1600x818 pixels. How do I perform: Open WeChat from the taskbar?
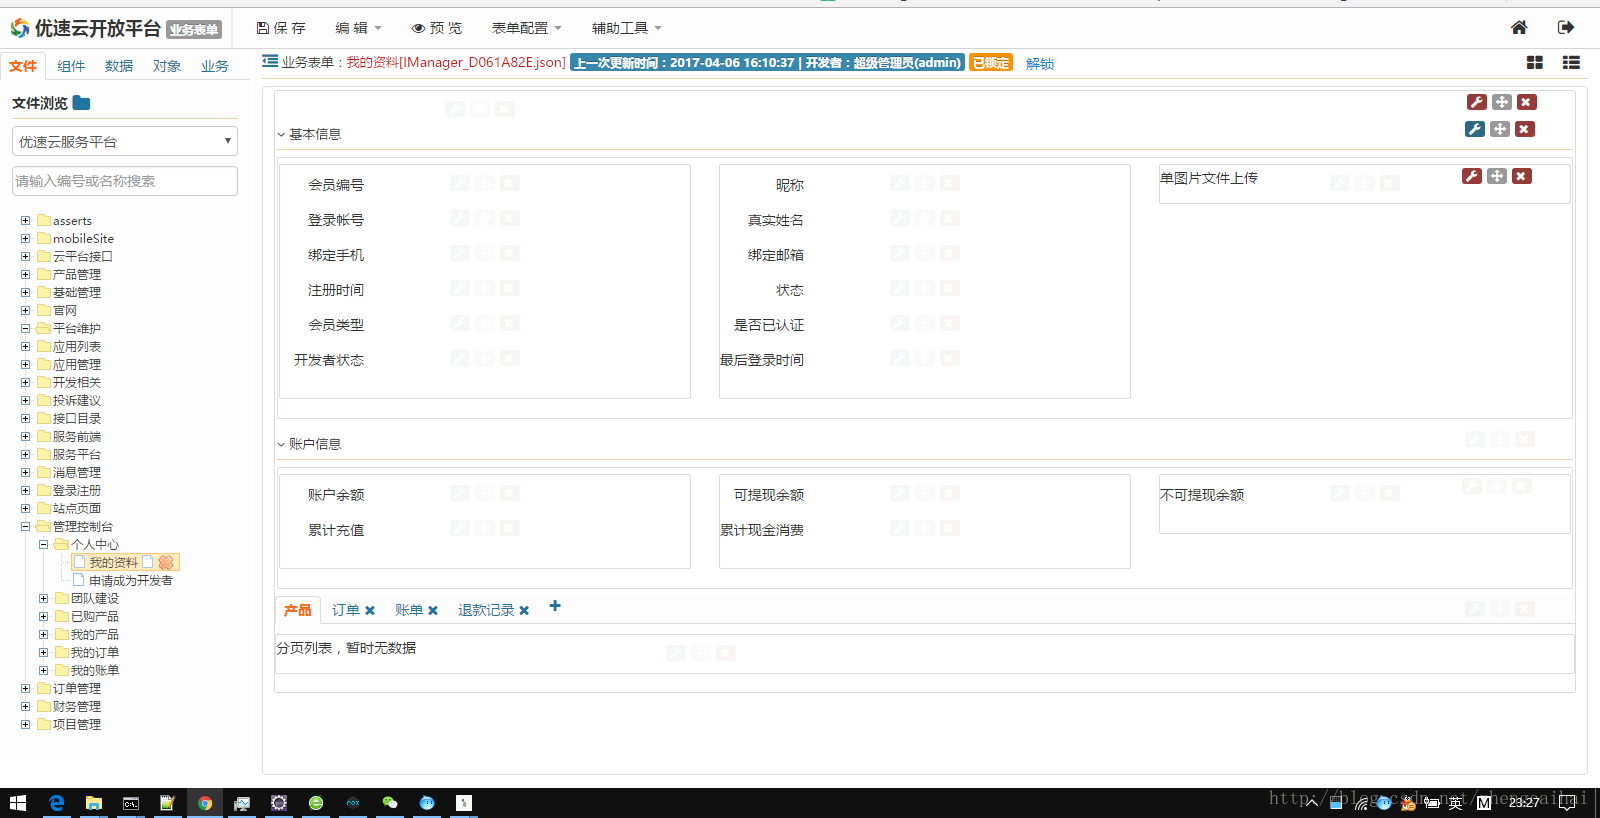[390, 803]
